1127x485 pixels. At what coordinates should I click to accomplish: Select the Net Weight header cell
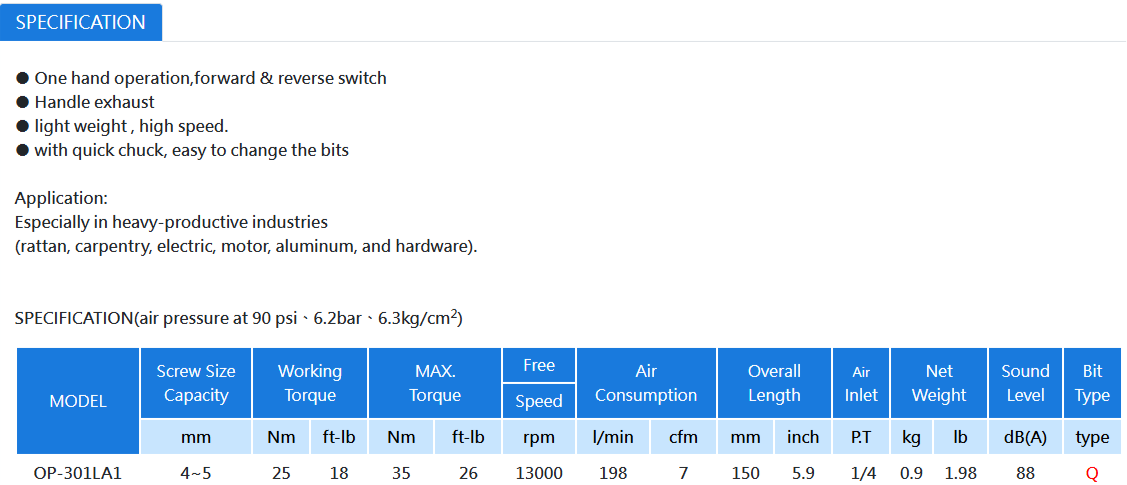click(939, 383)
